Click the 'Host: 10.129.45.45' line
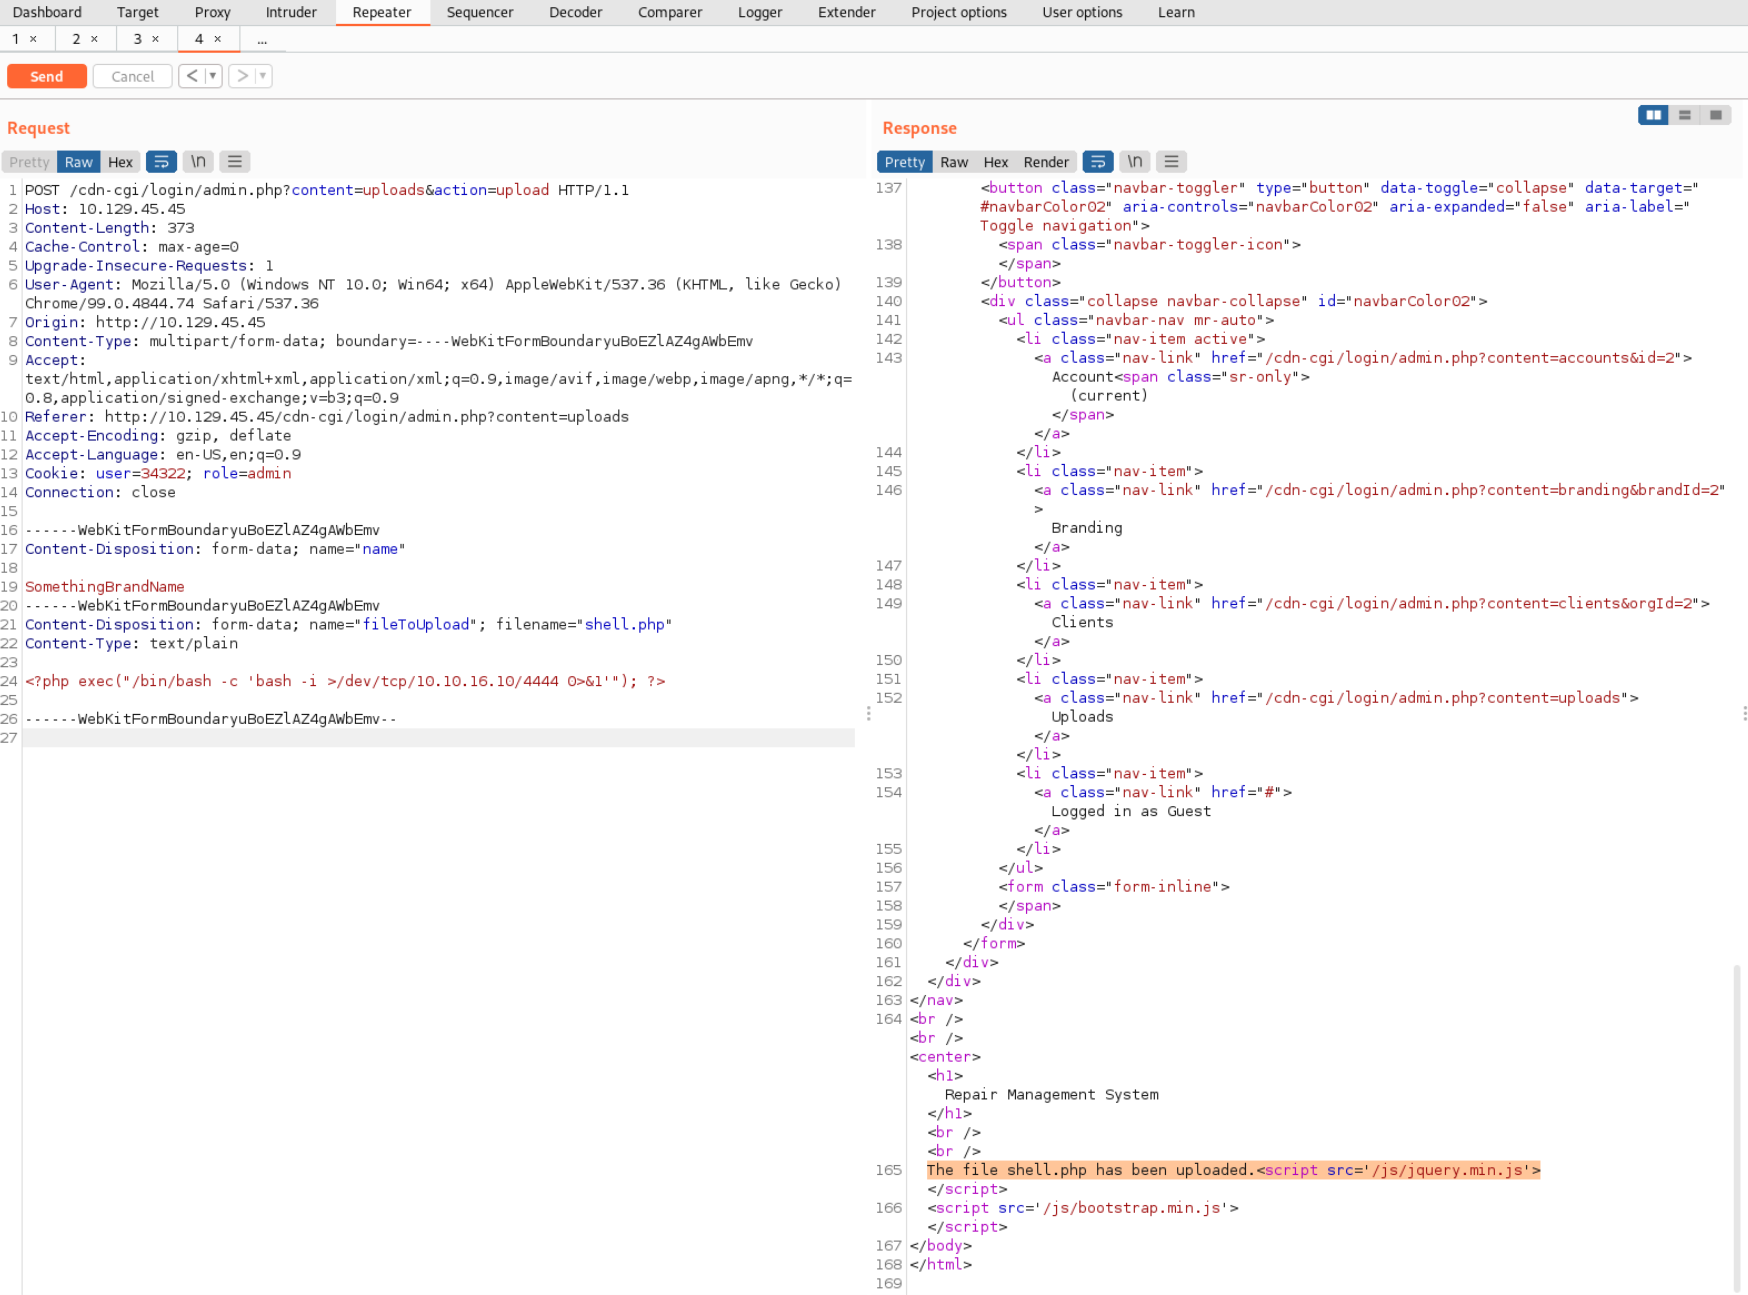 105,209
